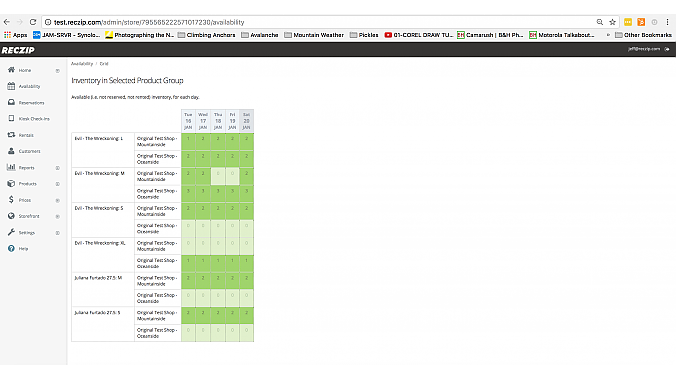Expand the Products submenu arrow
Viewport: 676px width, 380px height.
click(57, 184)
